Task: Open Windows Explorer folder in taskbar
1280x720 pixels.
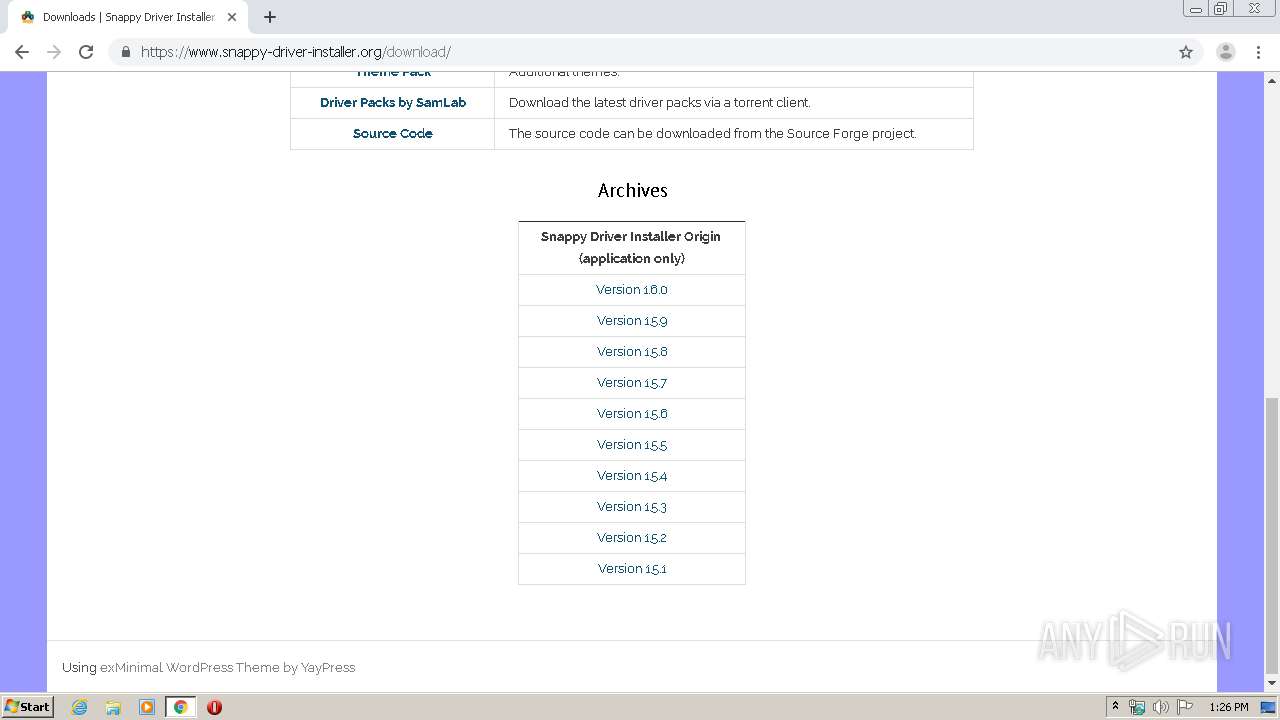Action: [113, 707]
